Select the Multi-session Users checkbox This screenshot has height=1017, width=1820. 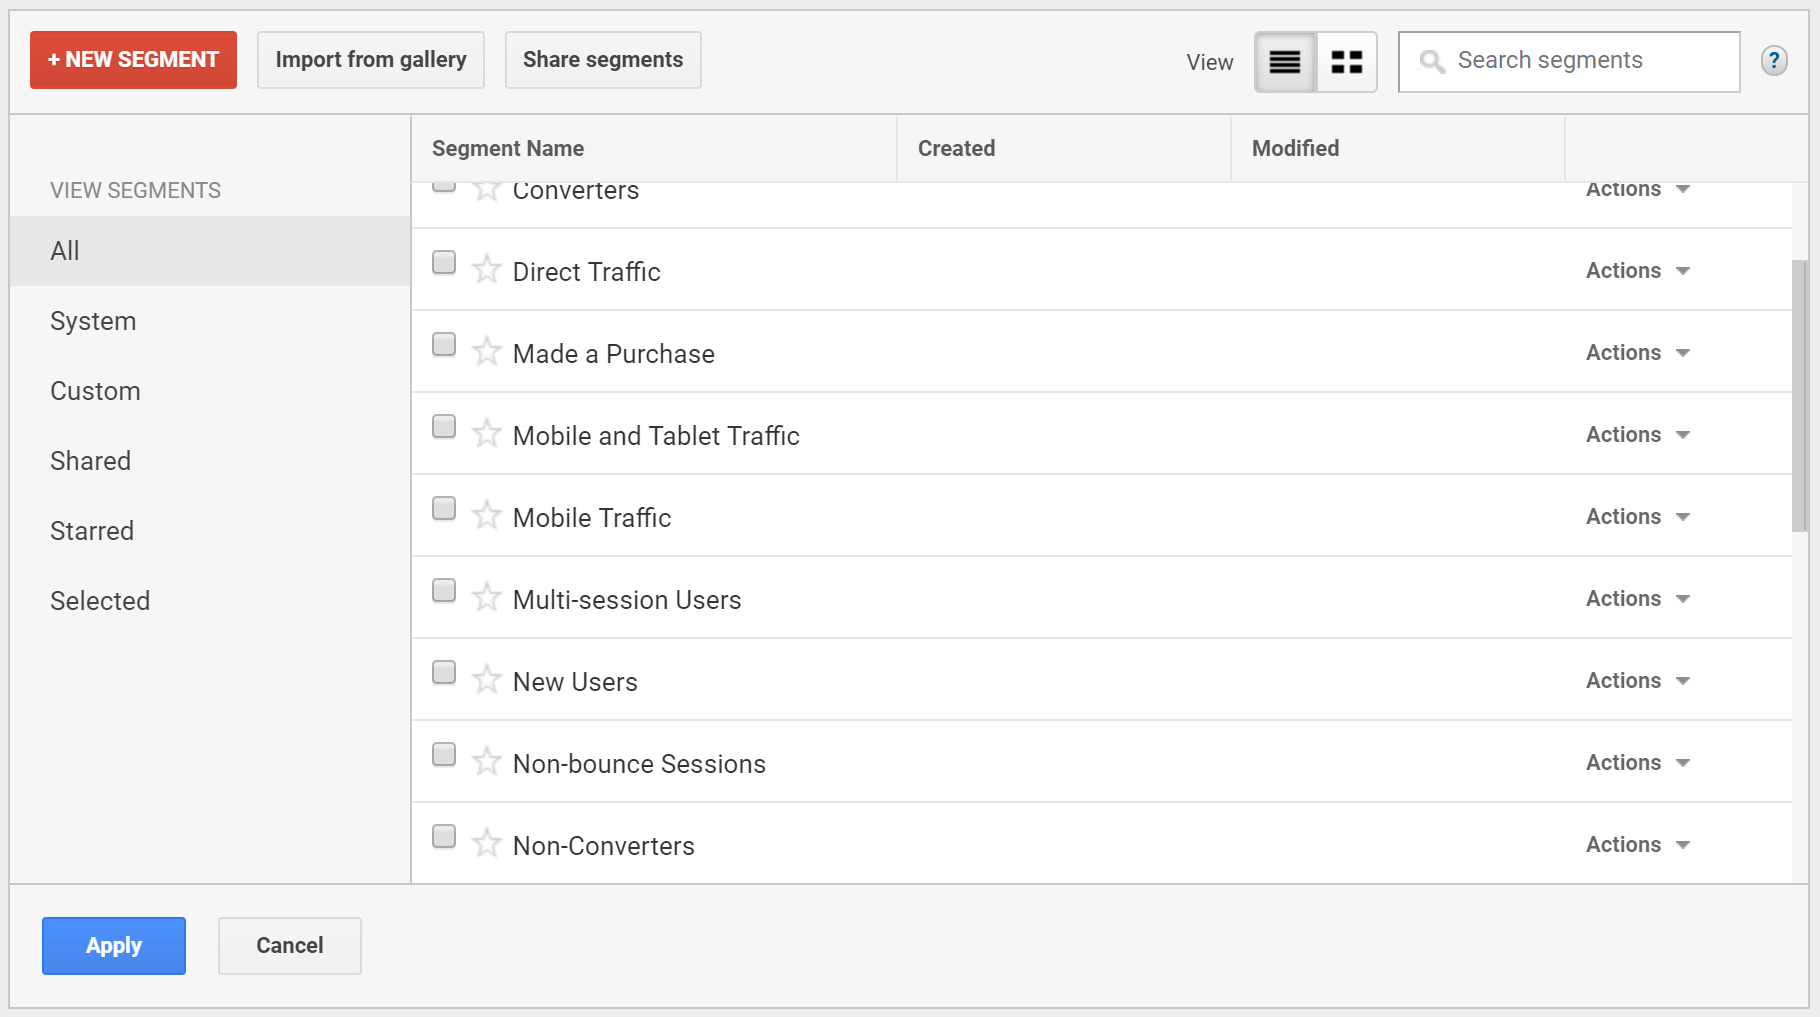[x=444, y=591]
